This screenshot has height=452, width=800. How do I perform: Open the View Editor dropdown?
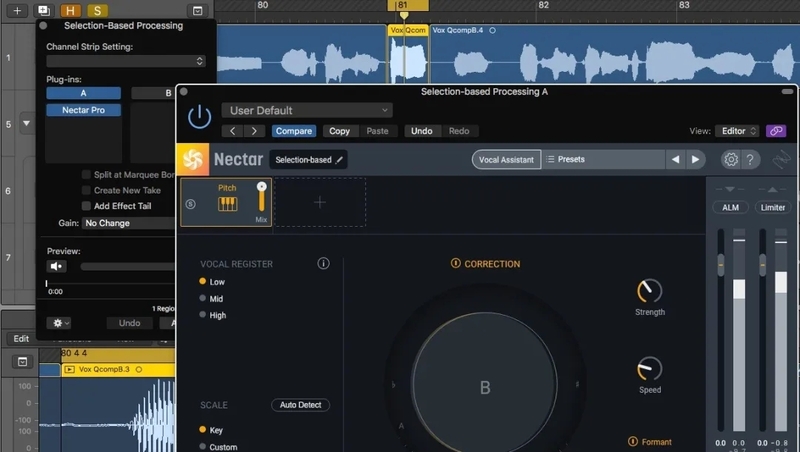coord(738,131)
